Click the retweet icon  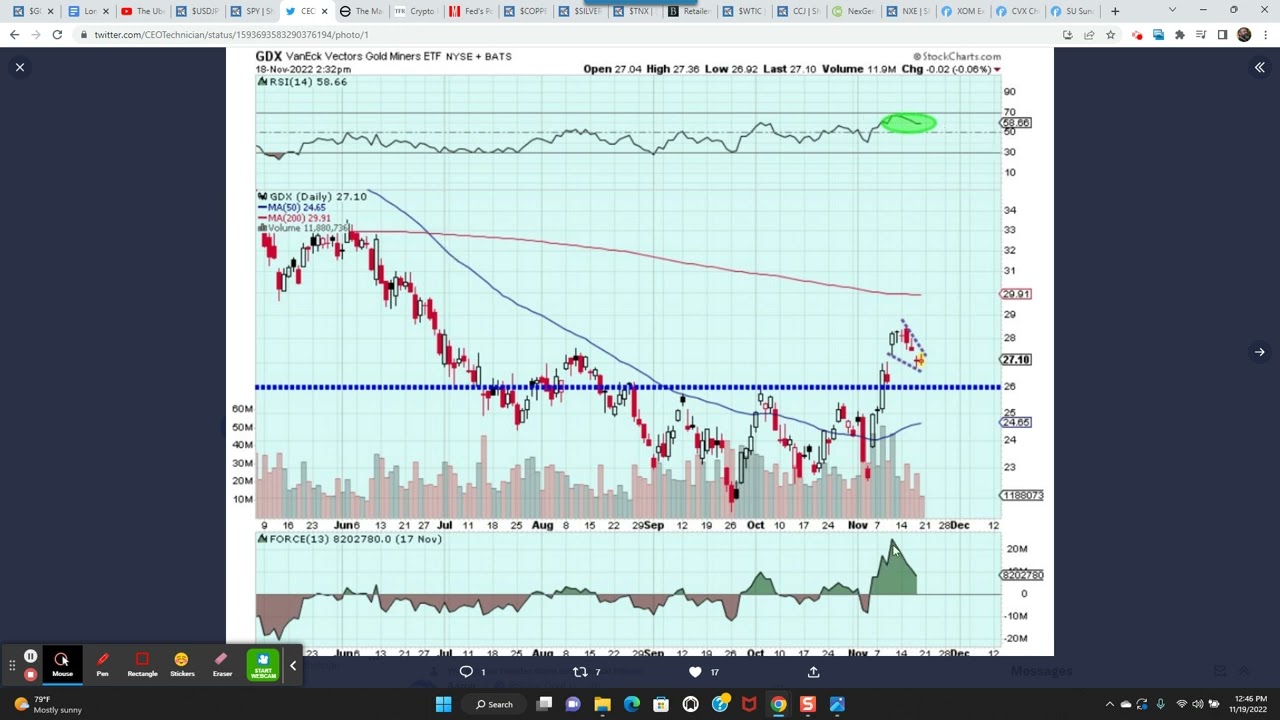point(580,672)
